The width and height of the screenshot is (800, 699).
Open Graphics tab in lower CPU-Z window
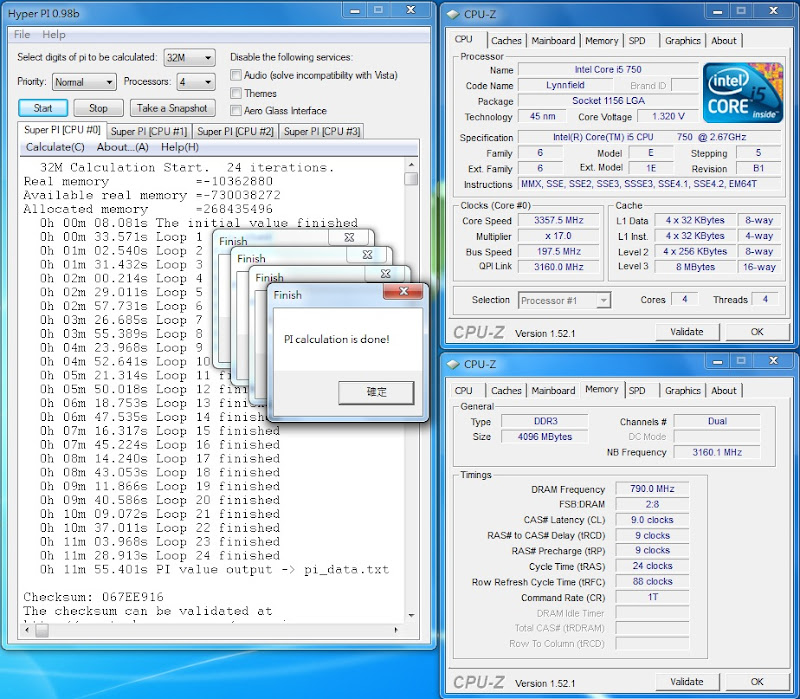[683, 391]
